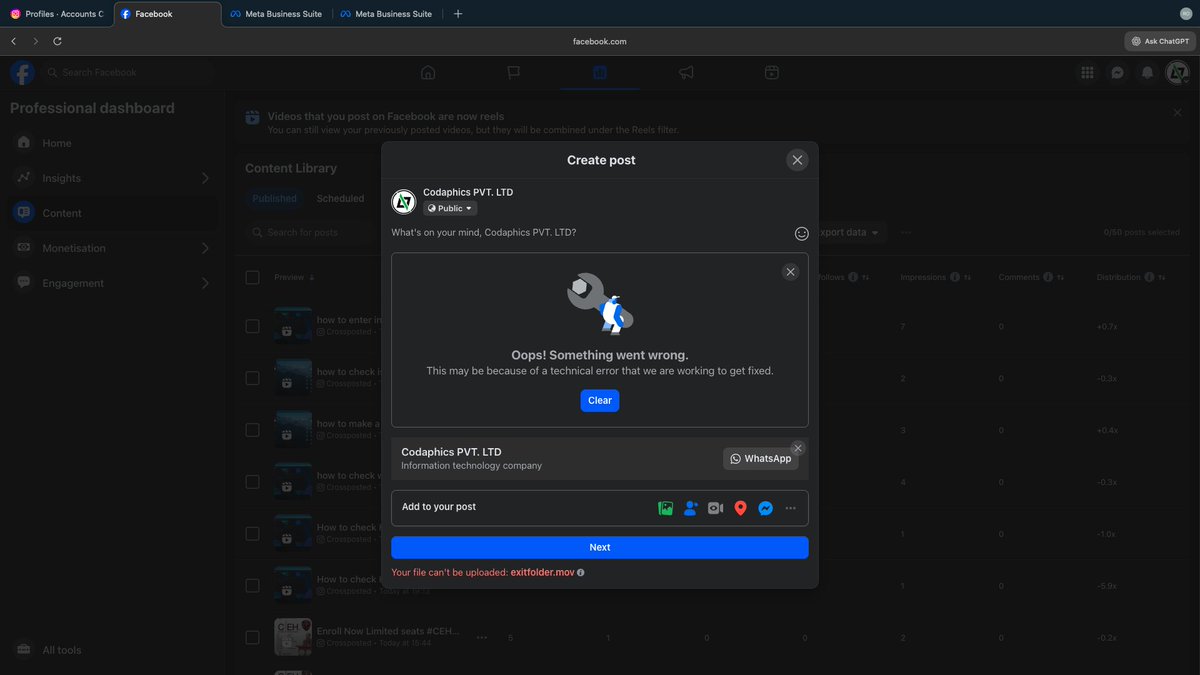The height and width of the screenshot is (675, 1200).
Task: Select the how to enter post checkbox
Action: [x=252, y=326]
